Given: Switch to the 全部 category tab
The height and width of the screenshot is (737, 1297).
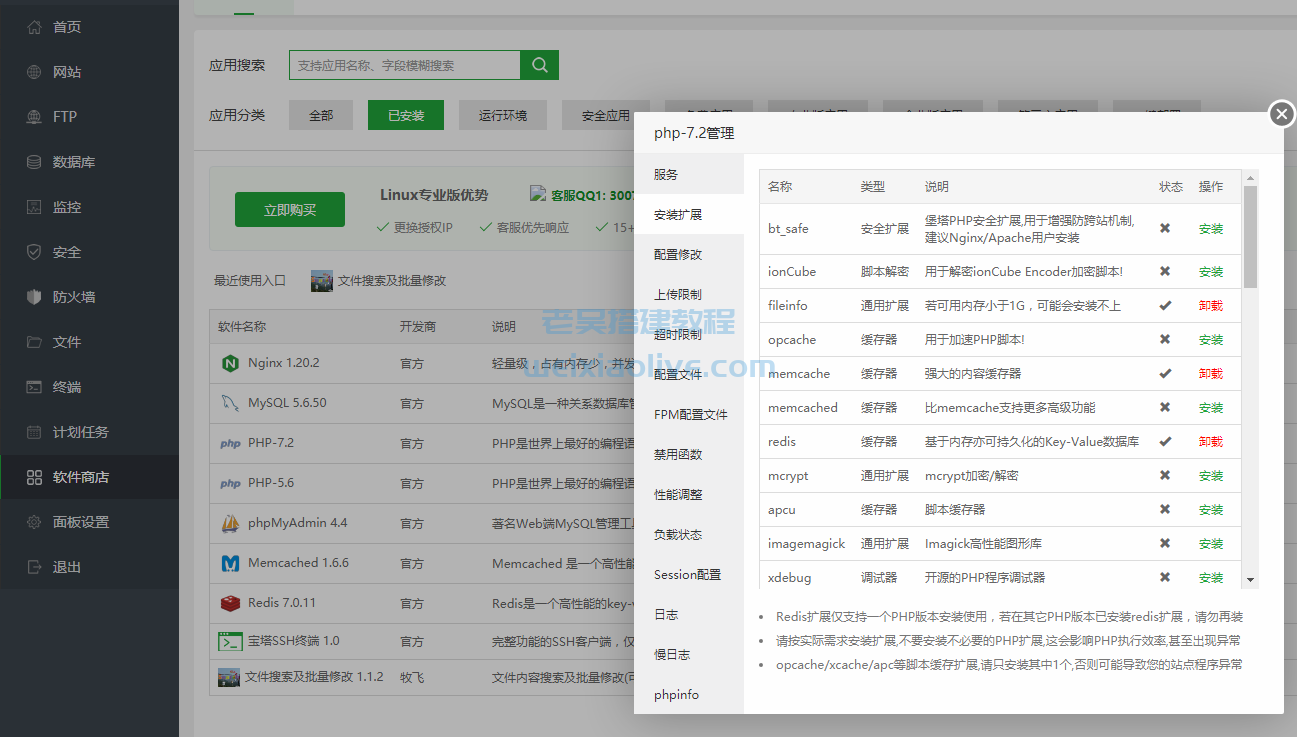Looking at the screenshot, I should click(320, 114).
